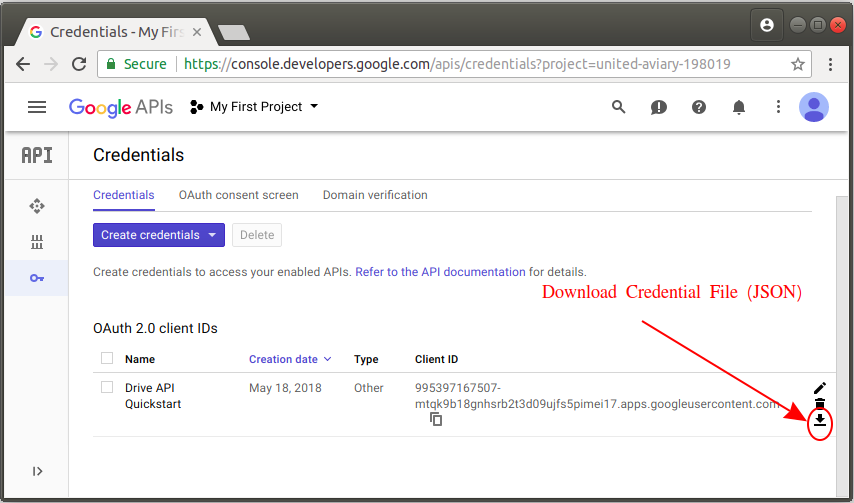Open the notifications bell
The image size is (854, 503).
pos(739,107)
